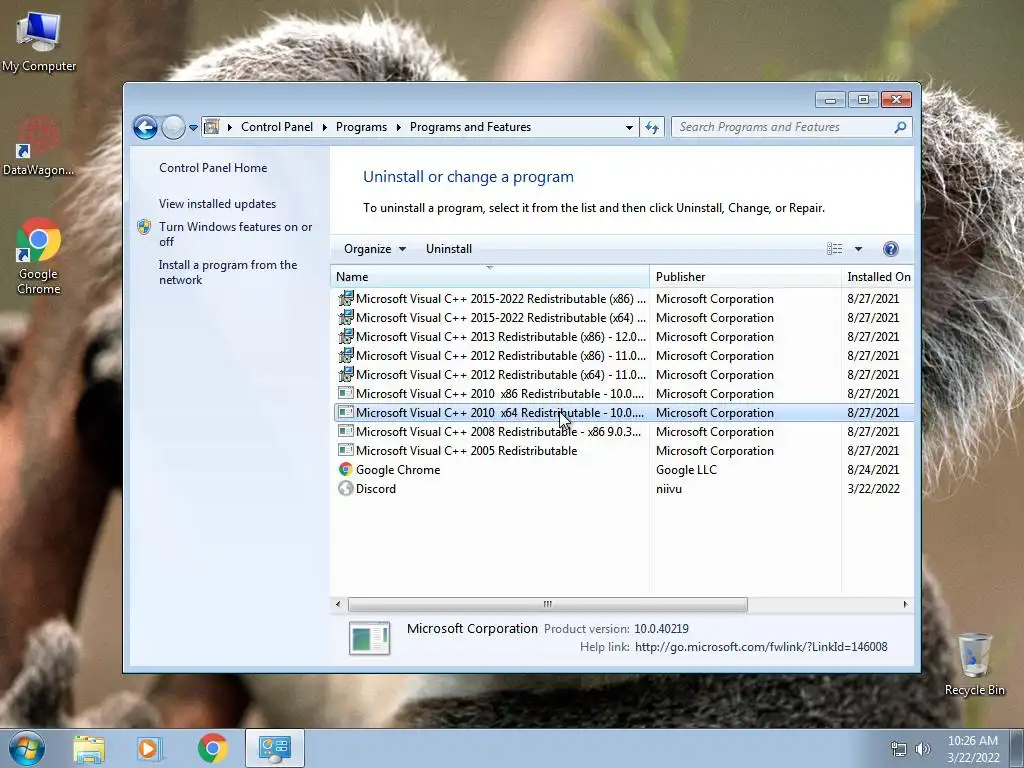
Task: Select Visual C++ 2013 Redistributable (x86) row
Action: tap(623, 336)
